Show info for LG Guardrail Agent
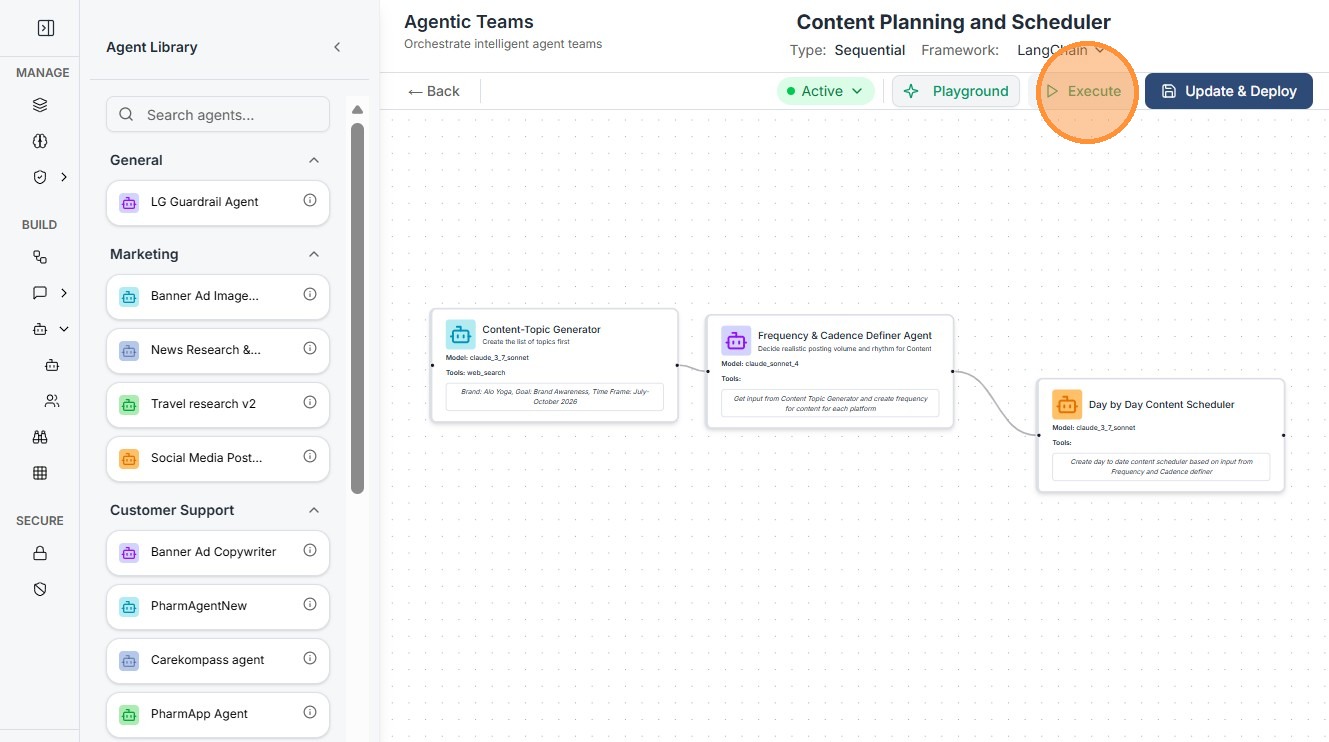 tap(310, 201)
